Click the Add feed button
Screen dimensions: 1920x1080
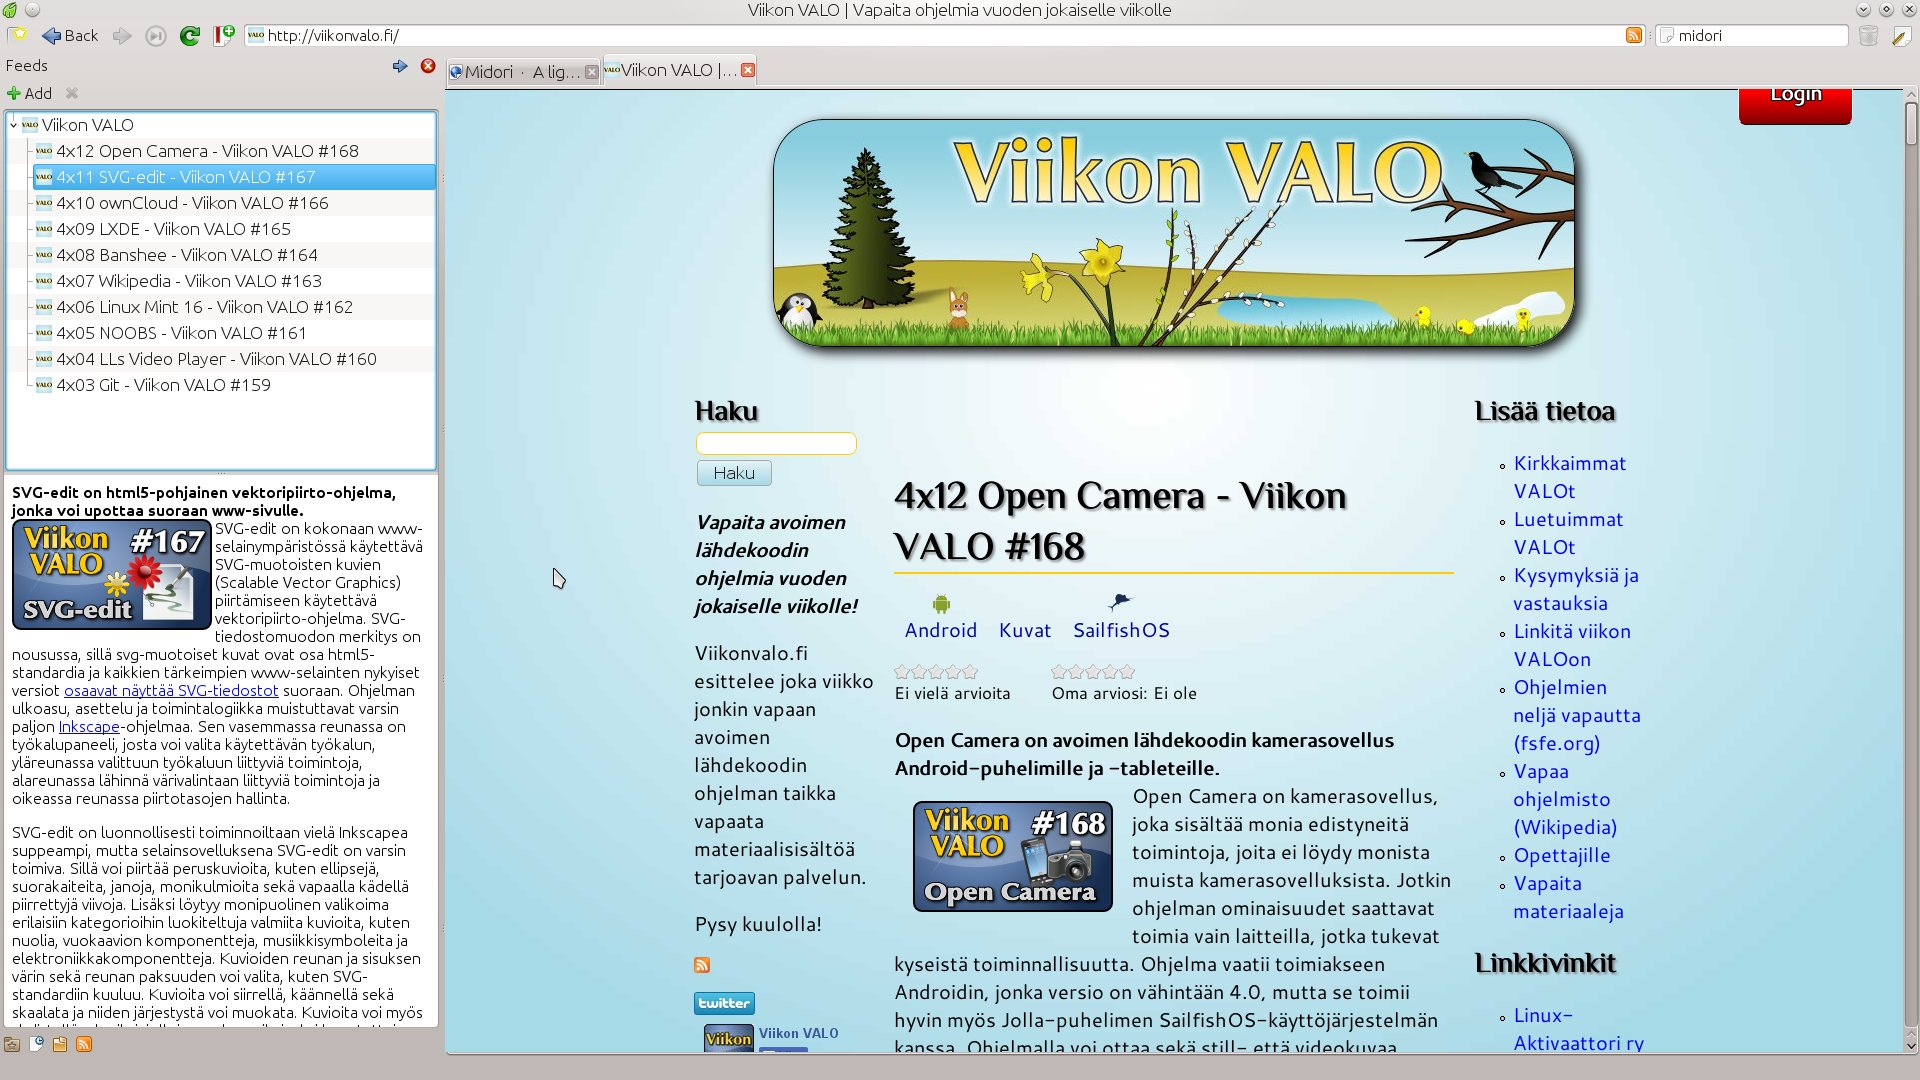point(30,93)
